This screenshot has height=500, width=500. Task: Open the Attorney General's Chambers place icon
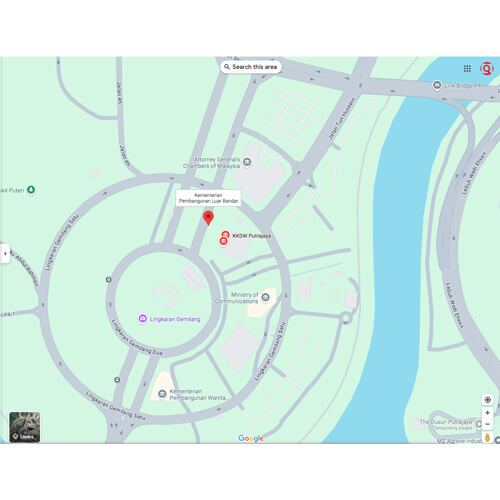pos(247,162)
